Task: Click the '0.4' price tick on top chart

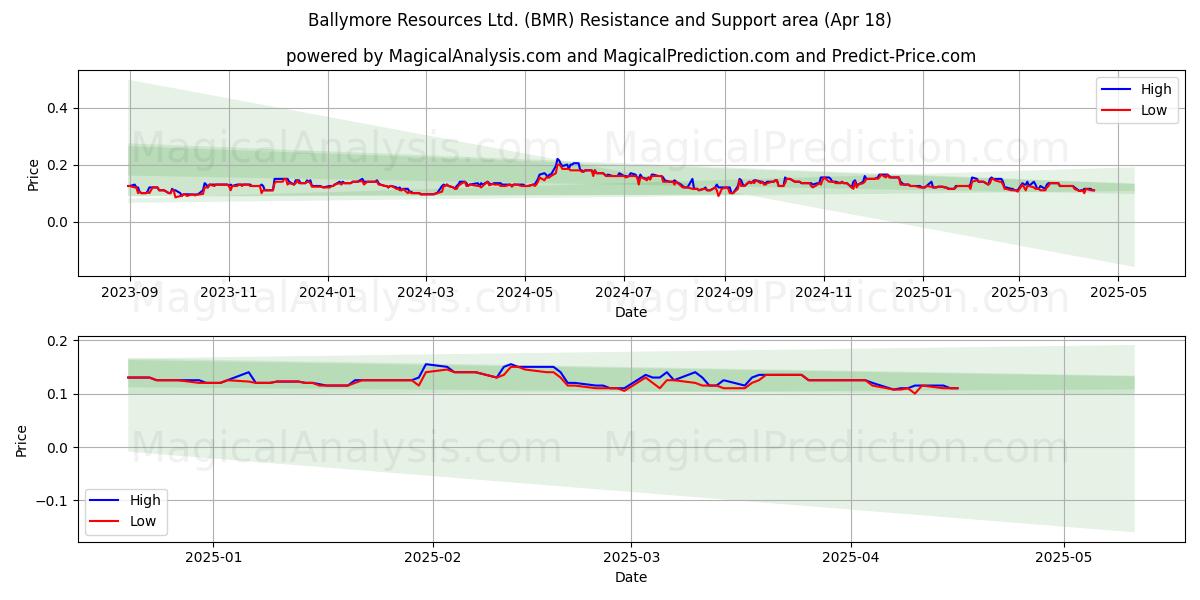Action: coord(58,108)
